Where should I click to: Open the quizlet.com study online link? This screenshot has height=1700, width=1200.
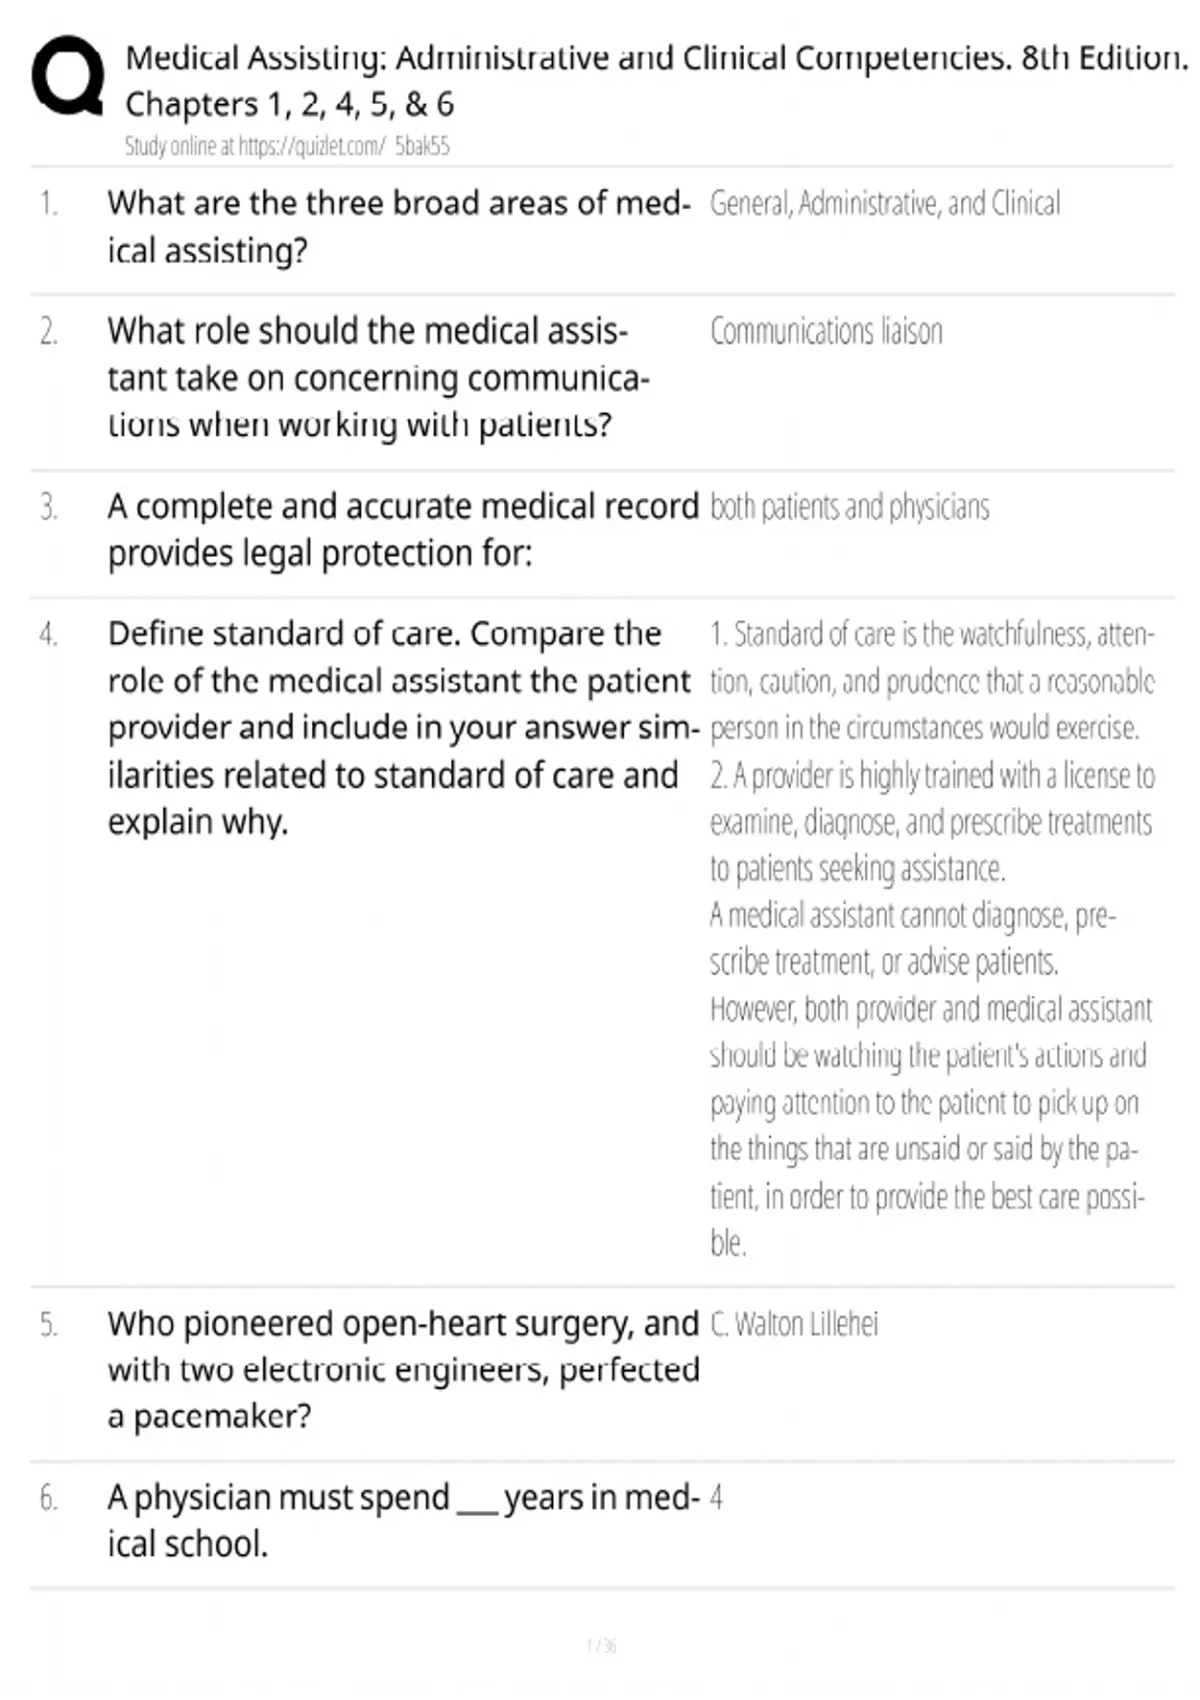287,146
